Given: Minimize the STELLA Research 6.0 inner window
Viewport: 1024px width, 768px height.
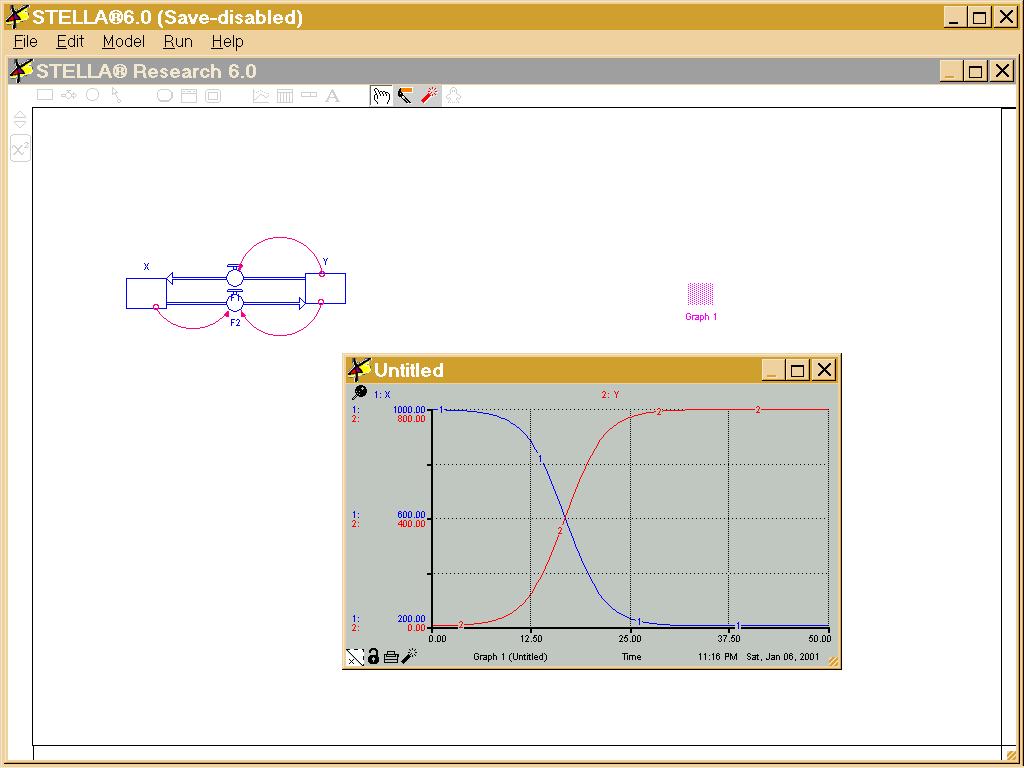Looking at the screenshot, I should click(950, 71).
